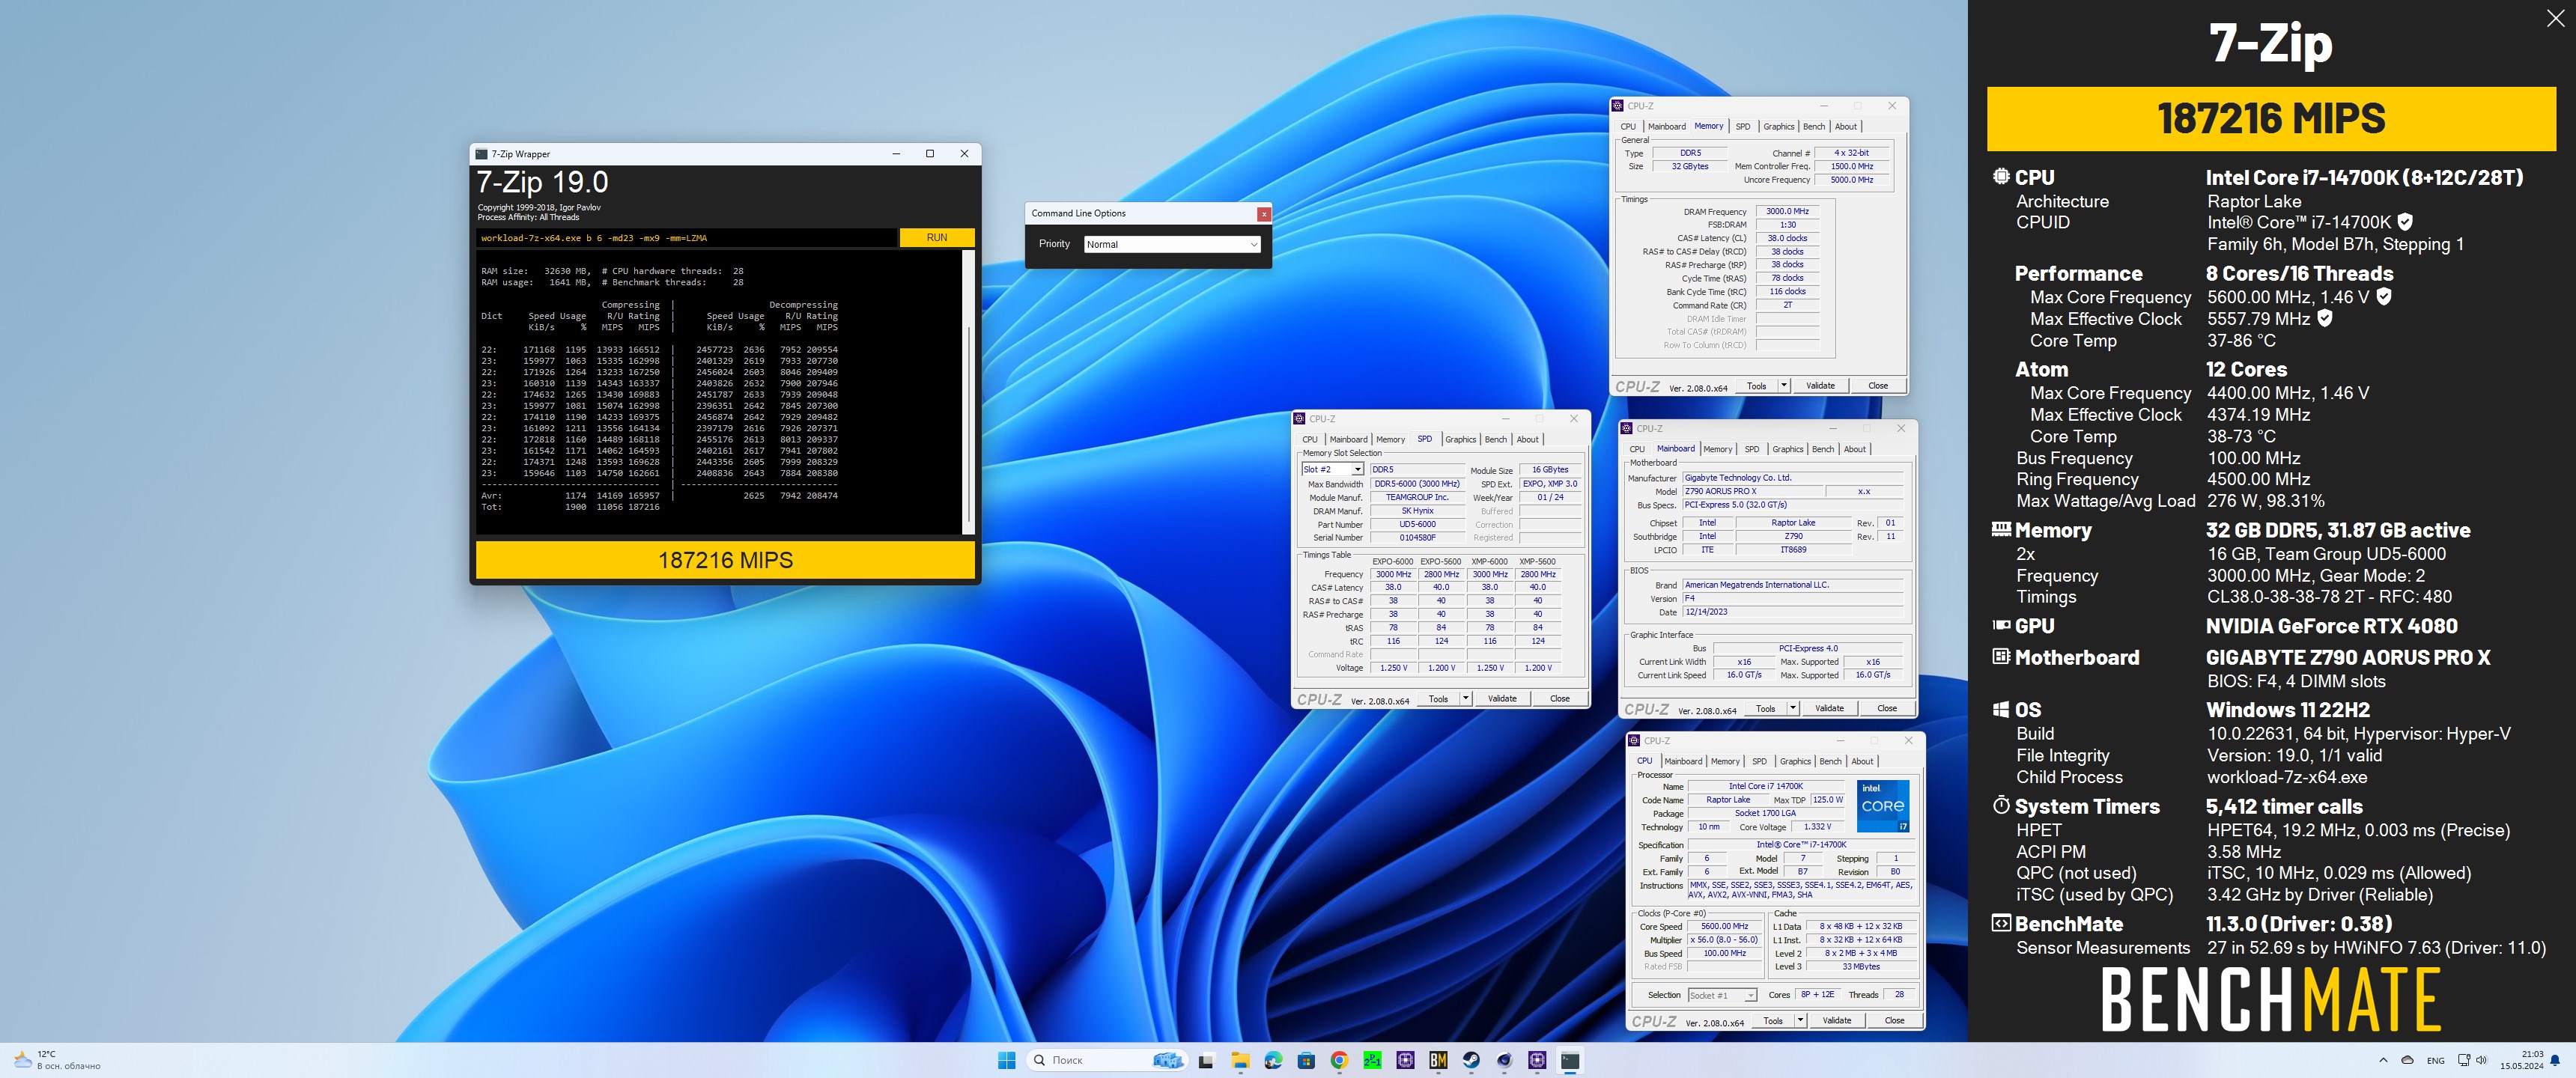Click Tools button in CPU-Z CPU window
The height and width of the screenshot is (1078, 2576).
pyautogui.click(x=1773, y=1021)
